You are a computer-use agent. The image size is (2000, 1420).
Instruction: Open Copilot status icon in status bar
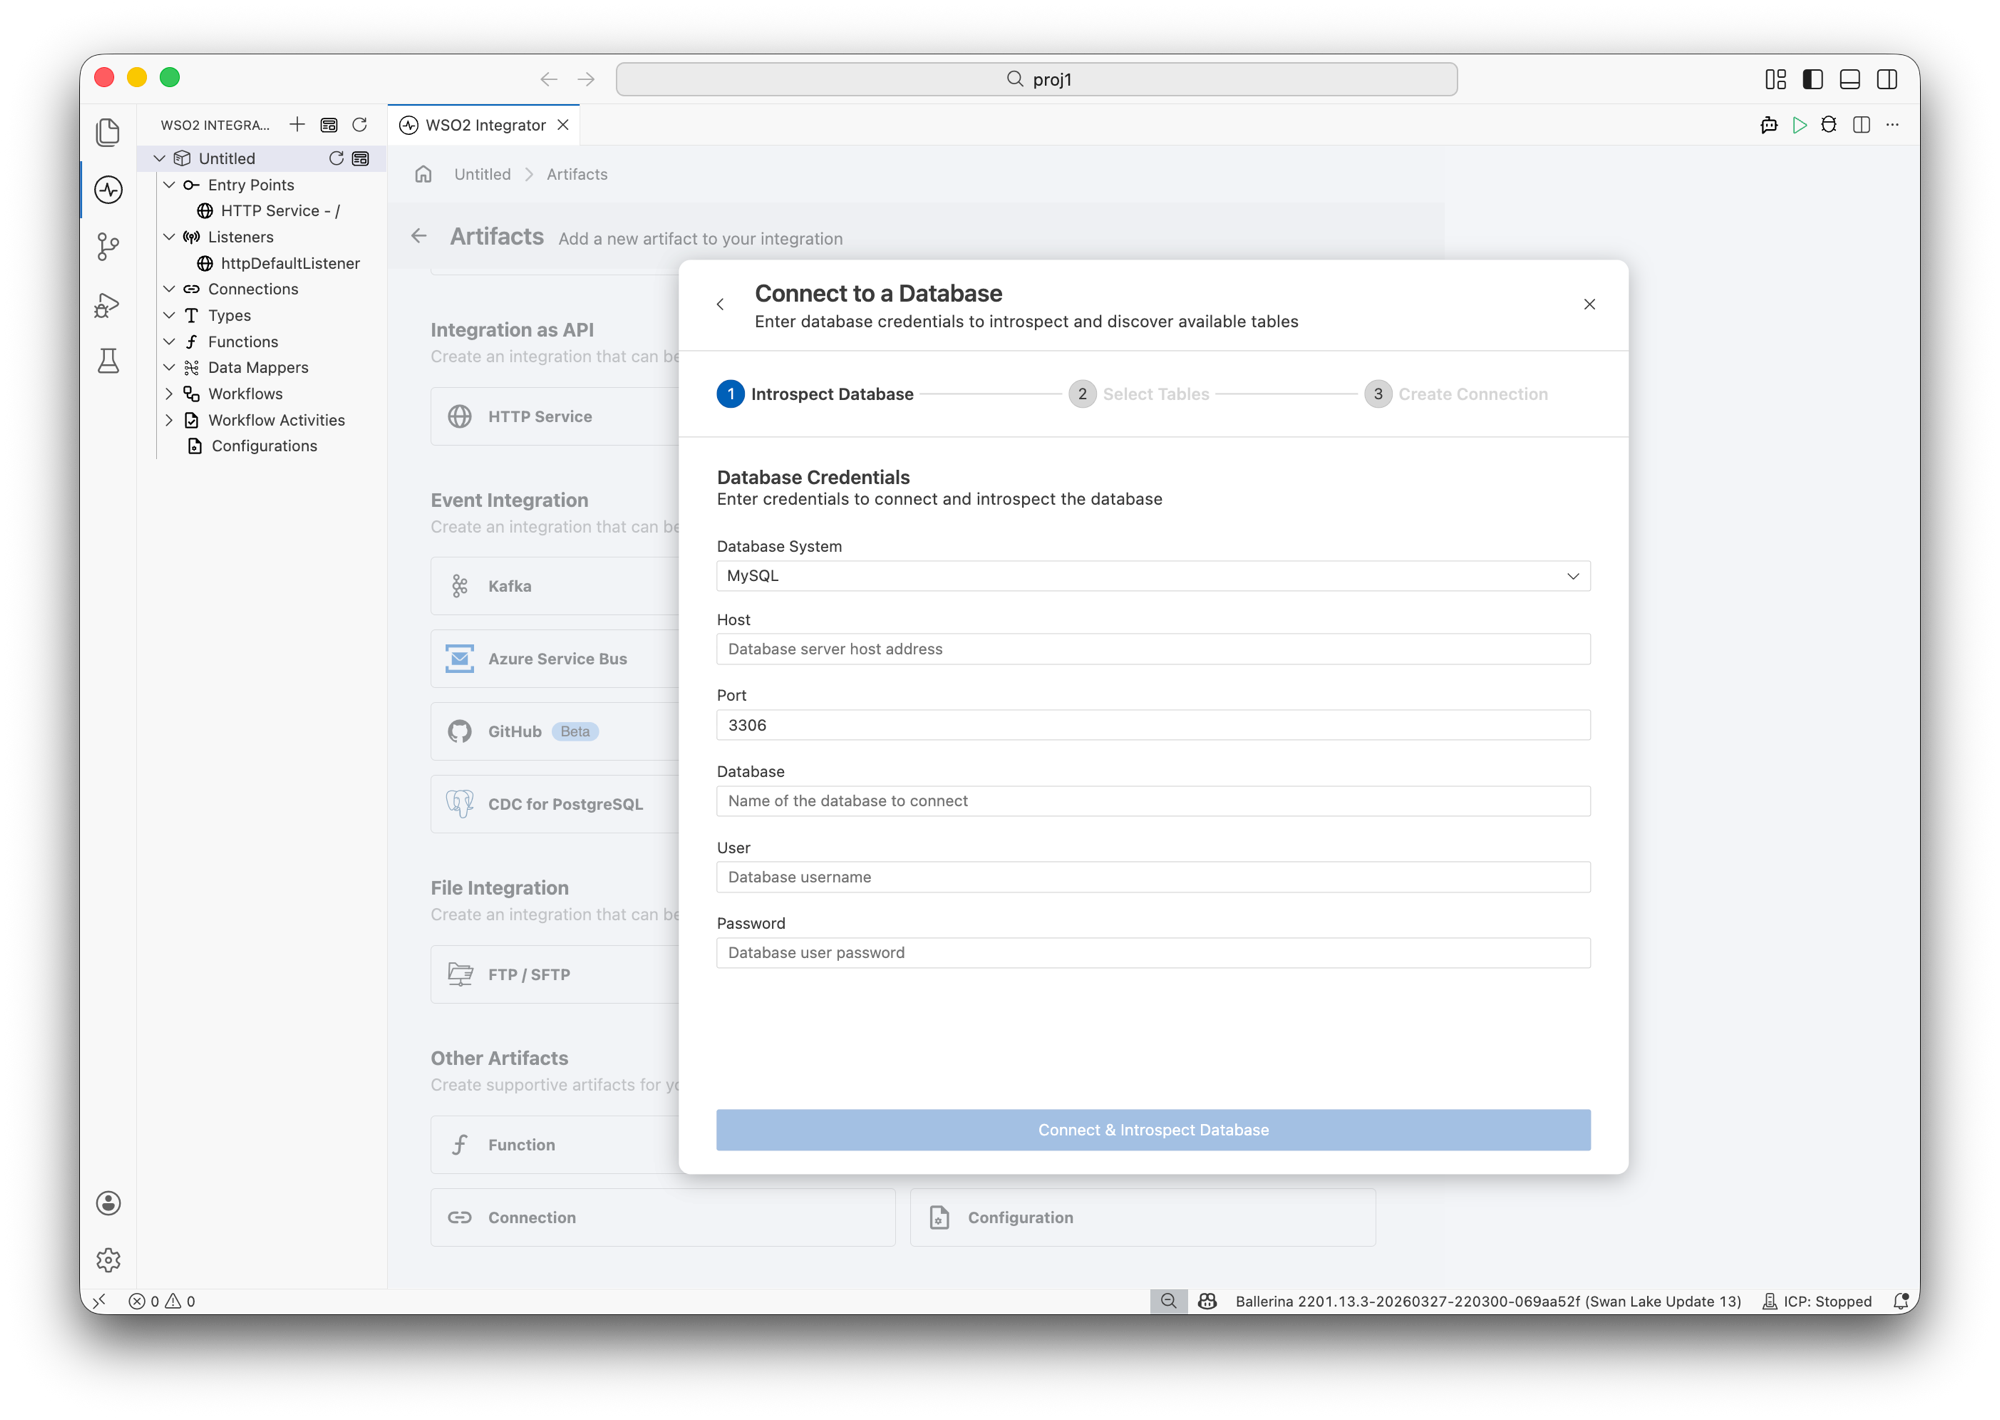pos(1207,1301)
